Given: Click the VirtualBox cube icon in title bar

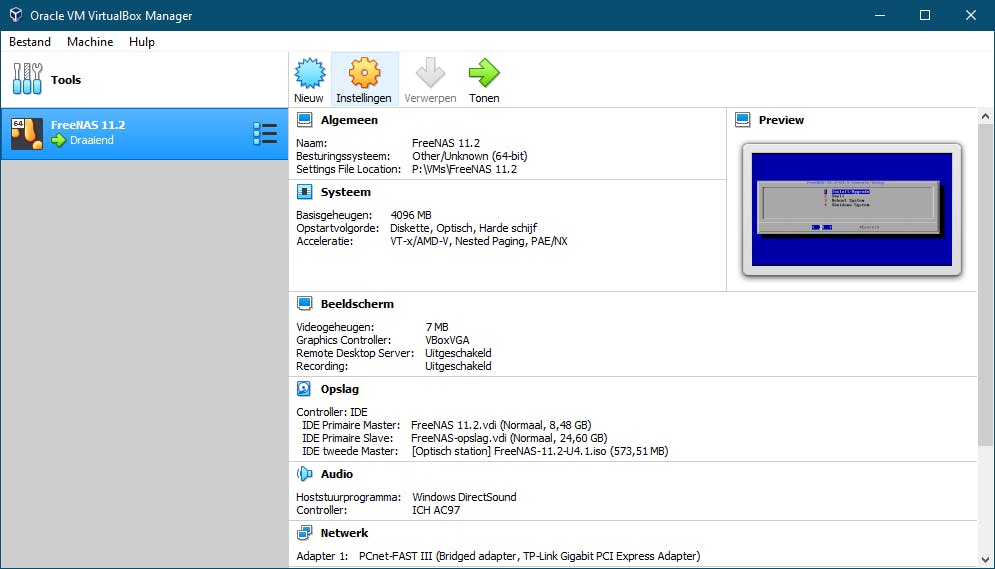Looking at the screenshot, I should click(x=16, y=15).
